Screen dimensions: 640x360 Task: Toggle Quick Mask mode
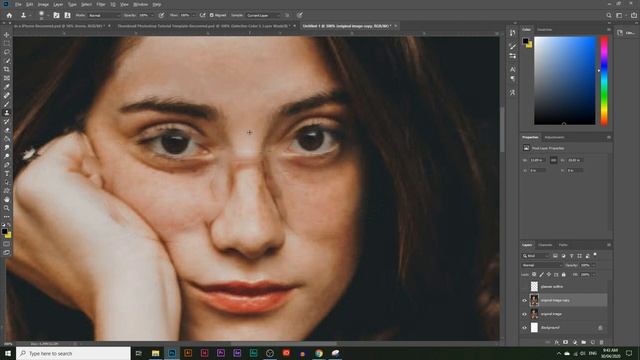7,244
